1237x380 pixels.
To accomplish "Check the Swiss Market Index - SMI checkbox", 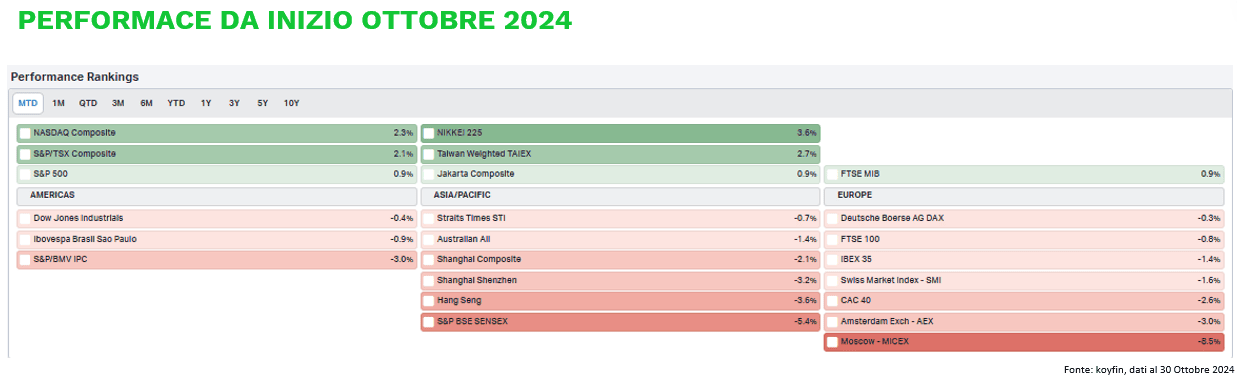I will point(832,281).
